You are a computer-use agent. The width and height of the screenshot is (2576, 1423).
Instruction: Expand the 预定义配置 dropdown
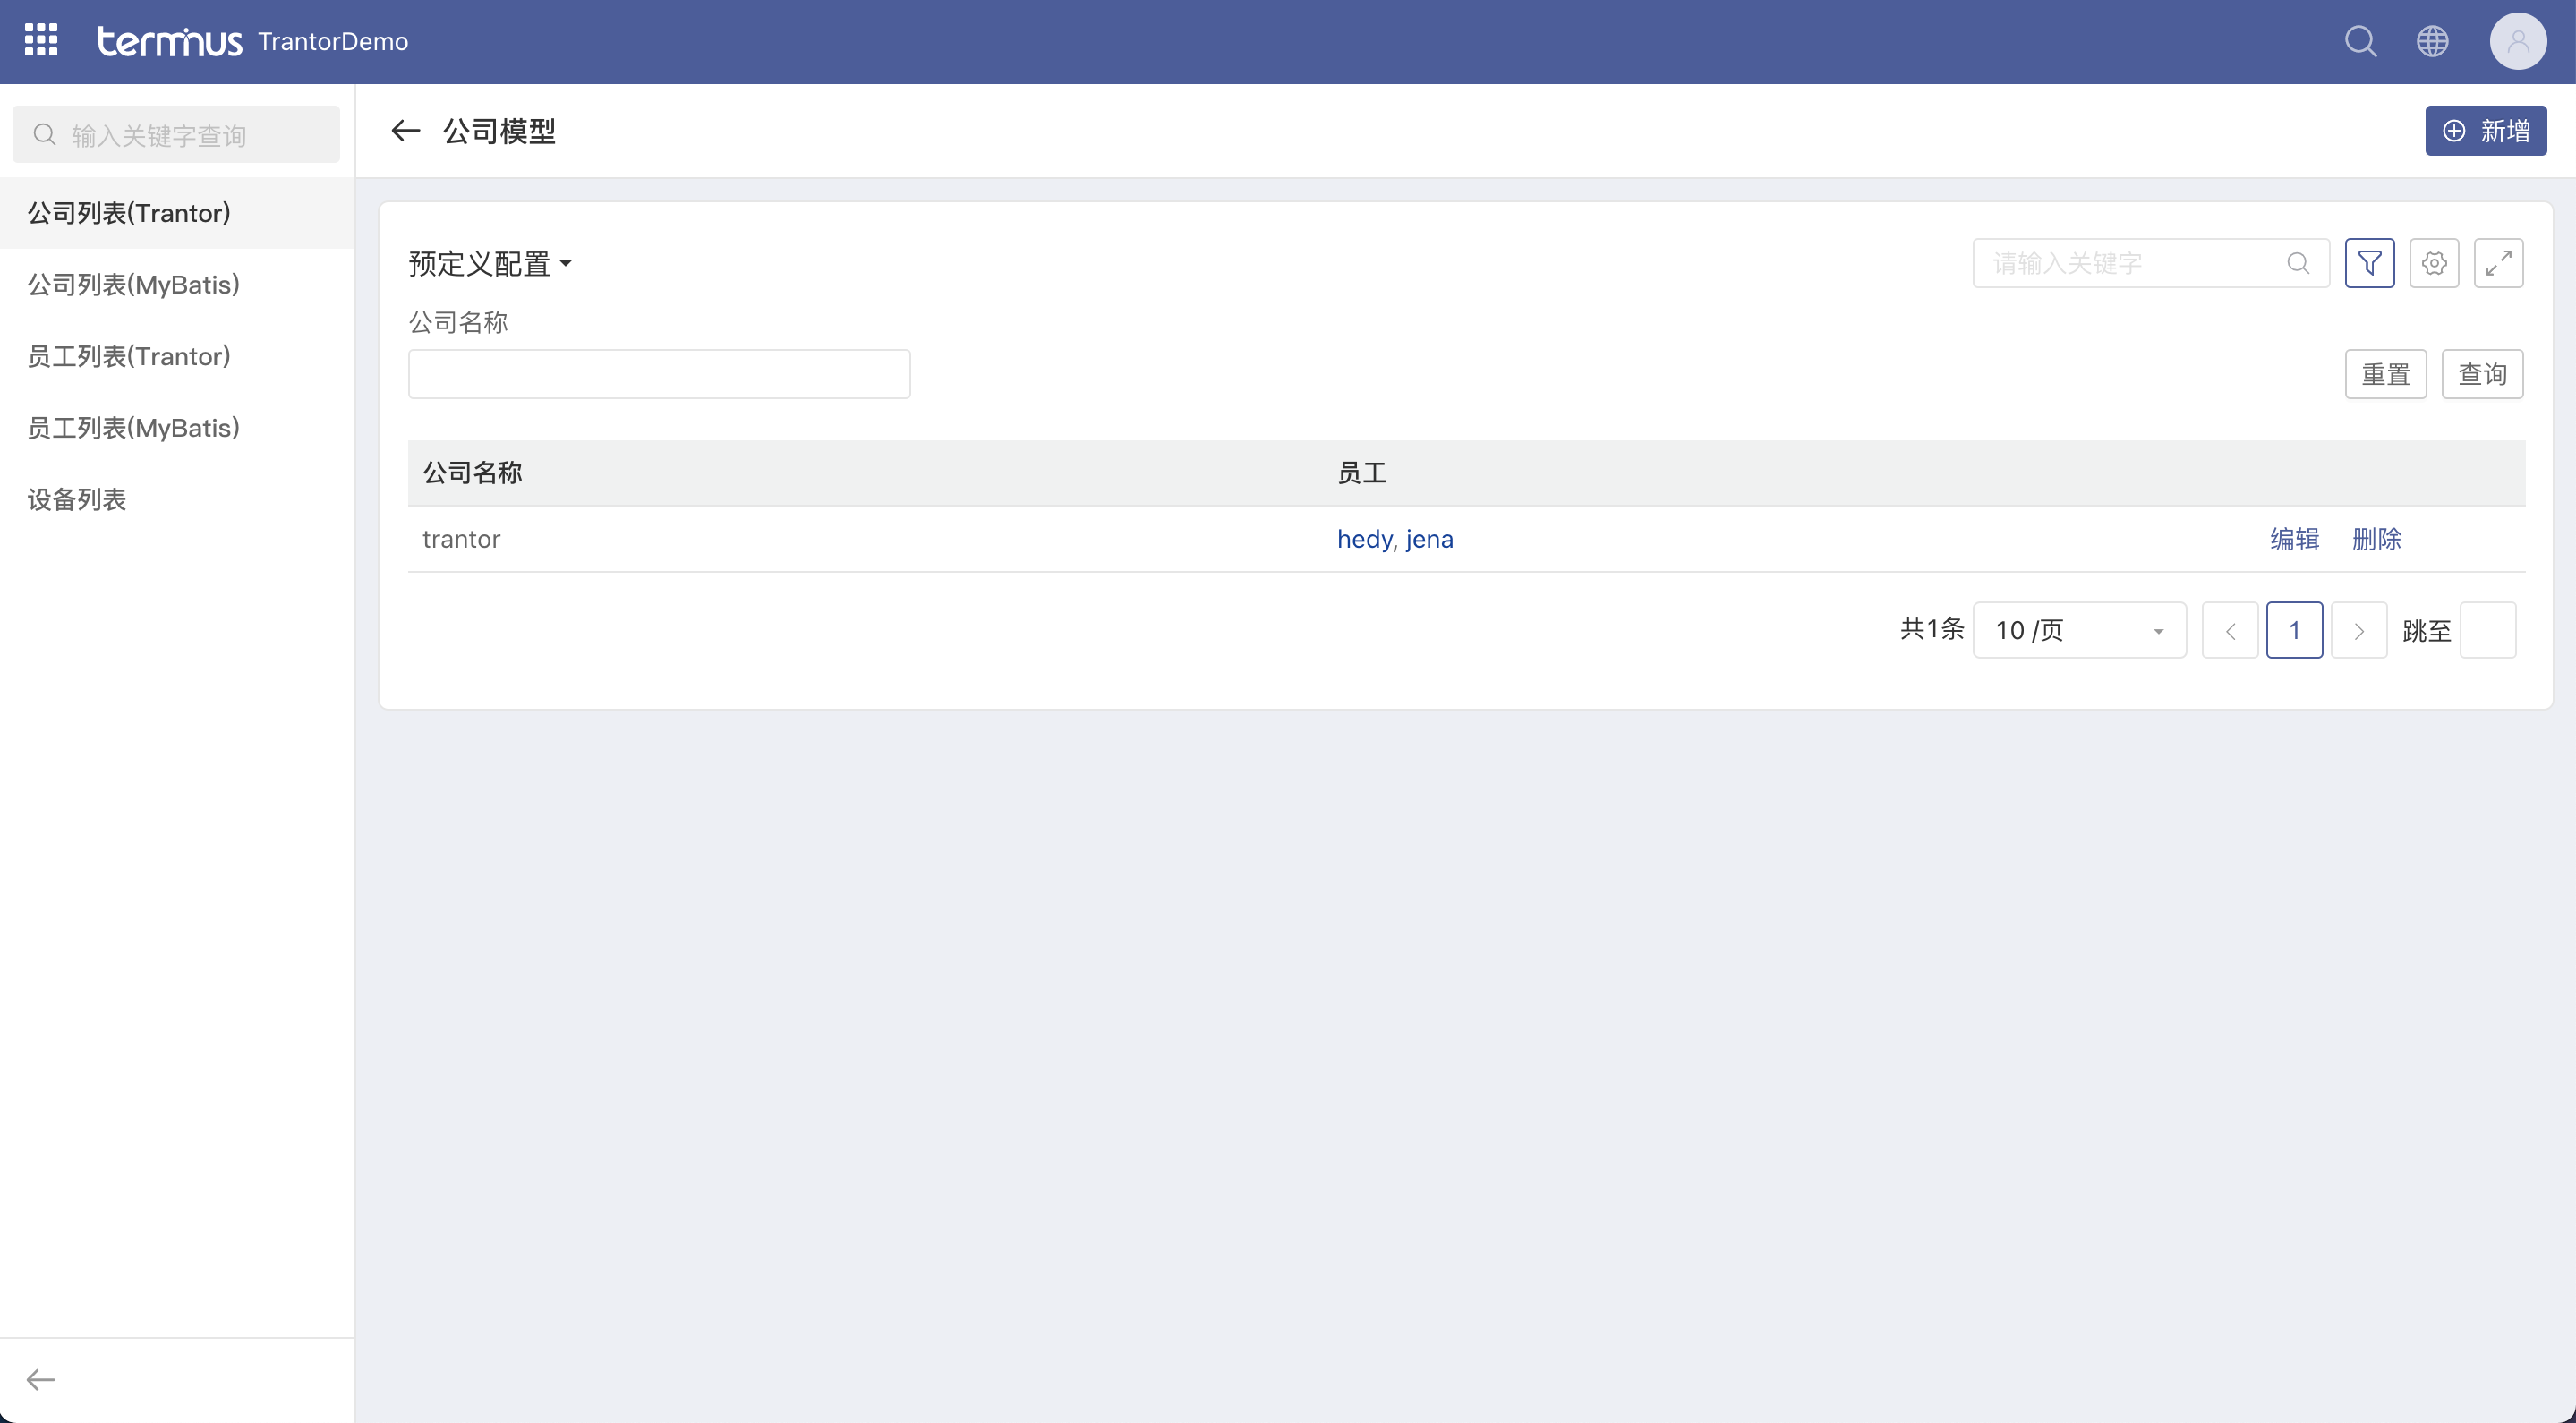[490, 264]
